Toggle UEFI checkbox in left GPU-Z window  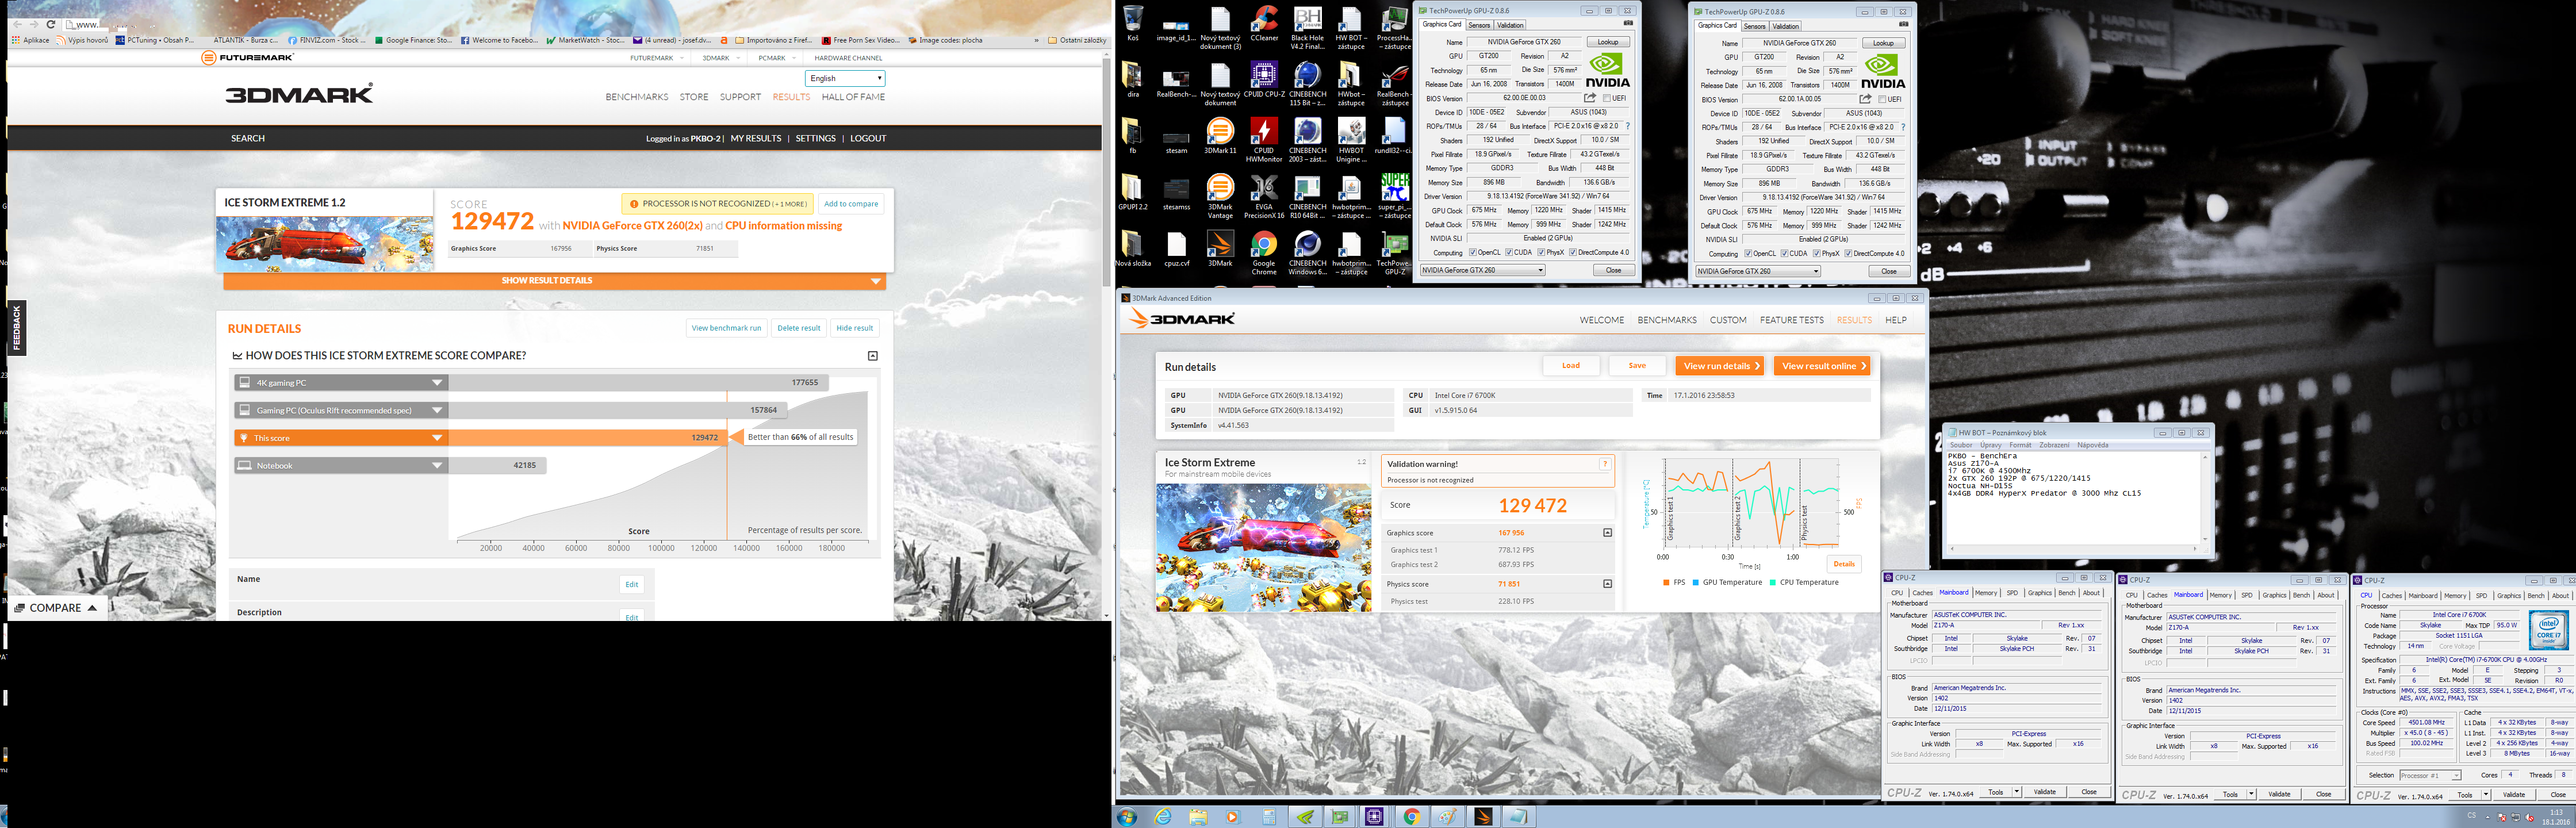pos(1607,98)
